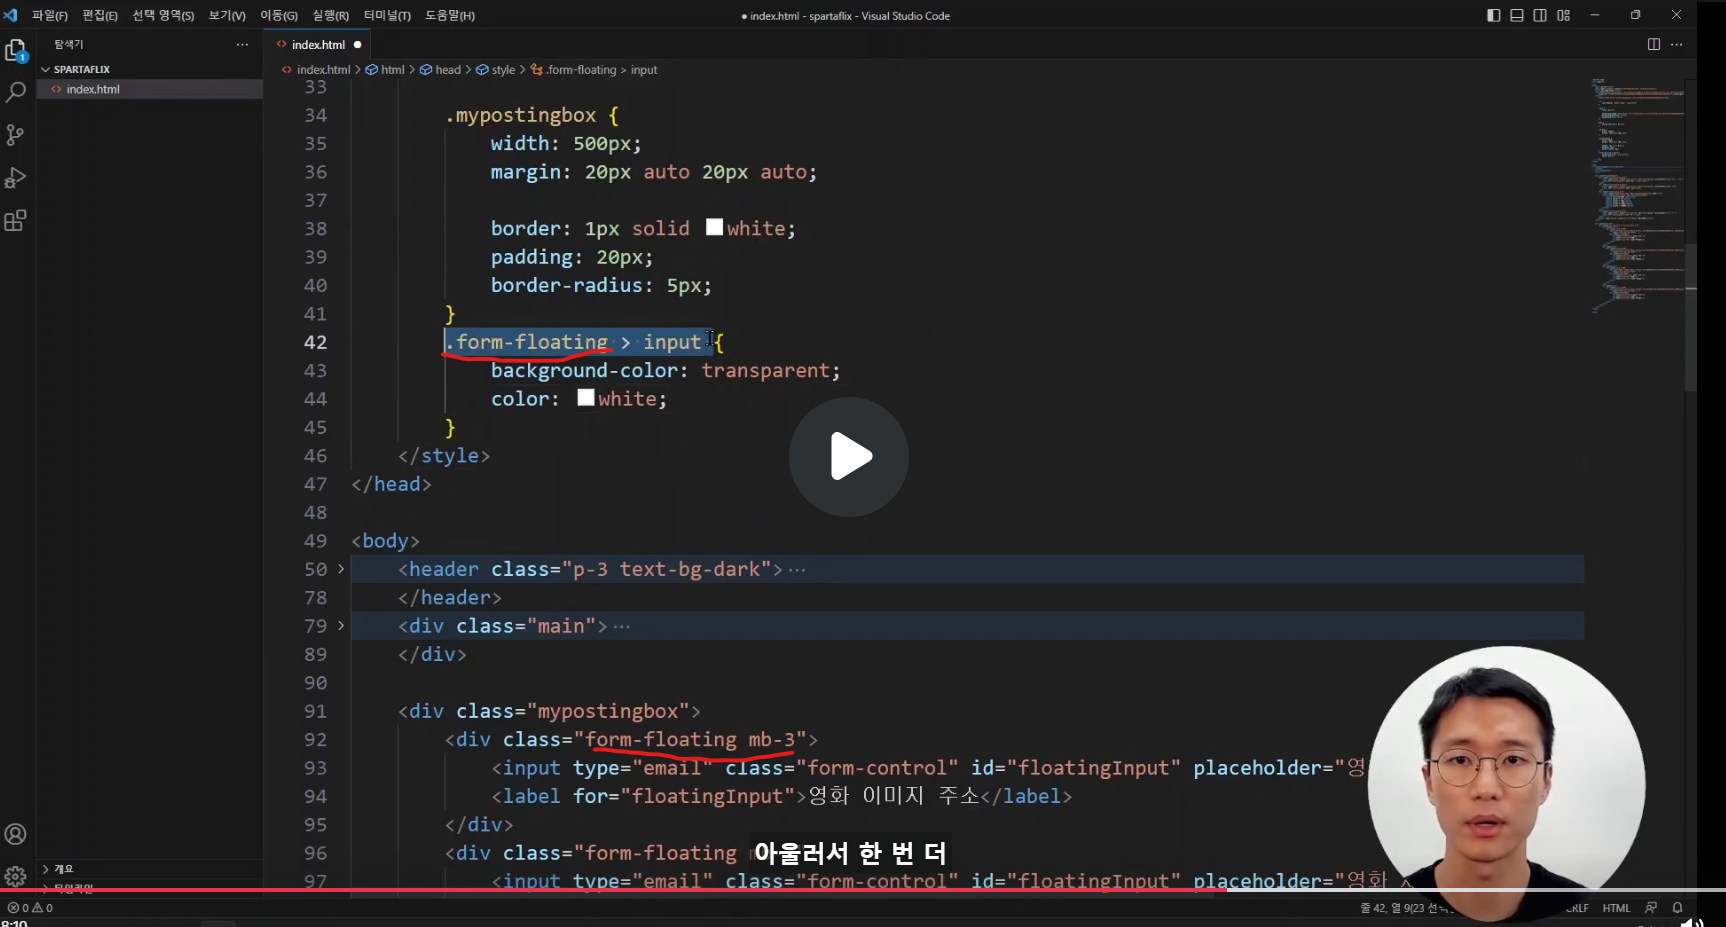Image resolution: width=1726 pixels, height=927 pixels.
Task: Click the Split Editor Right icon
Action: click(x=1654, y=44)
